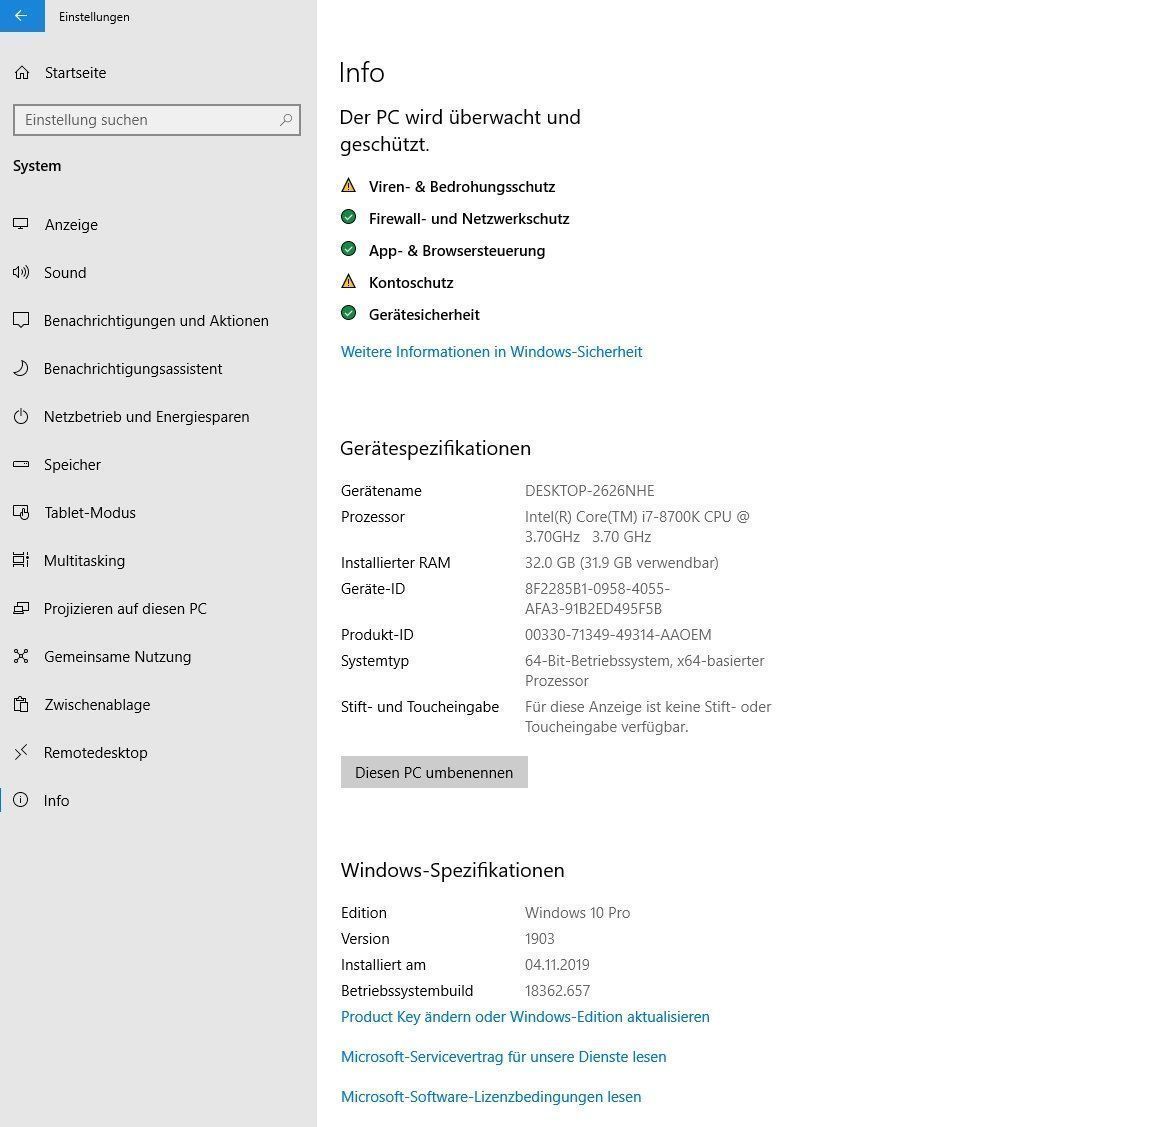Open Microsoft-Software-Lizenzbedingungen lesen link
The width and height of the screenshot is (1153, 1127).
tap(490, 1097)
